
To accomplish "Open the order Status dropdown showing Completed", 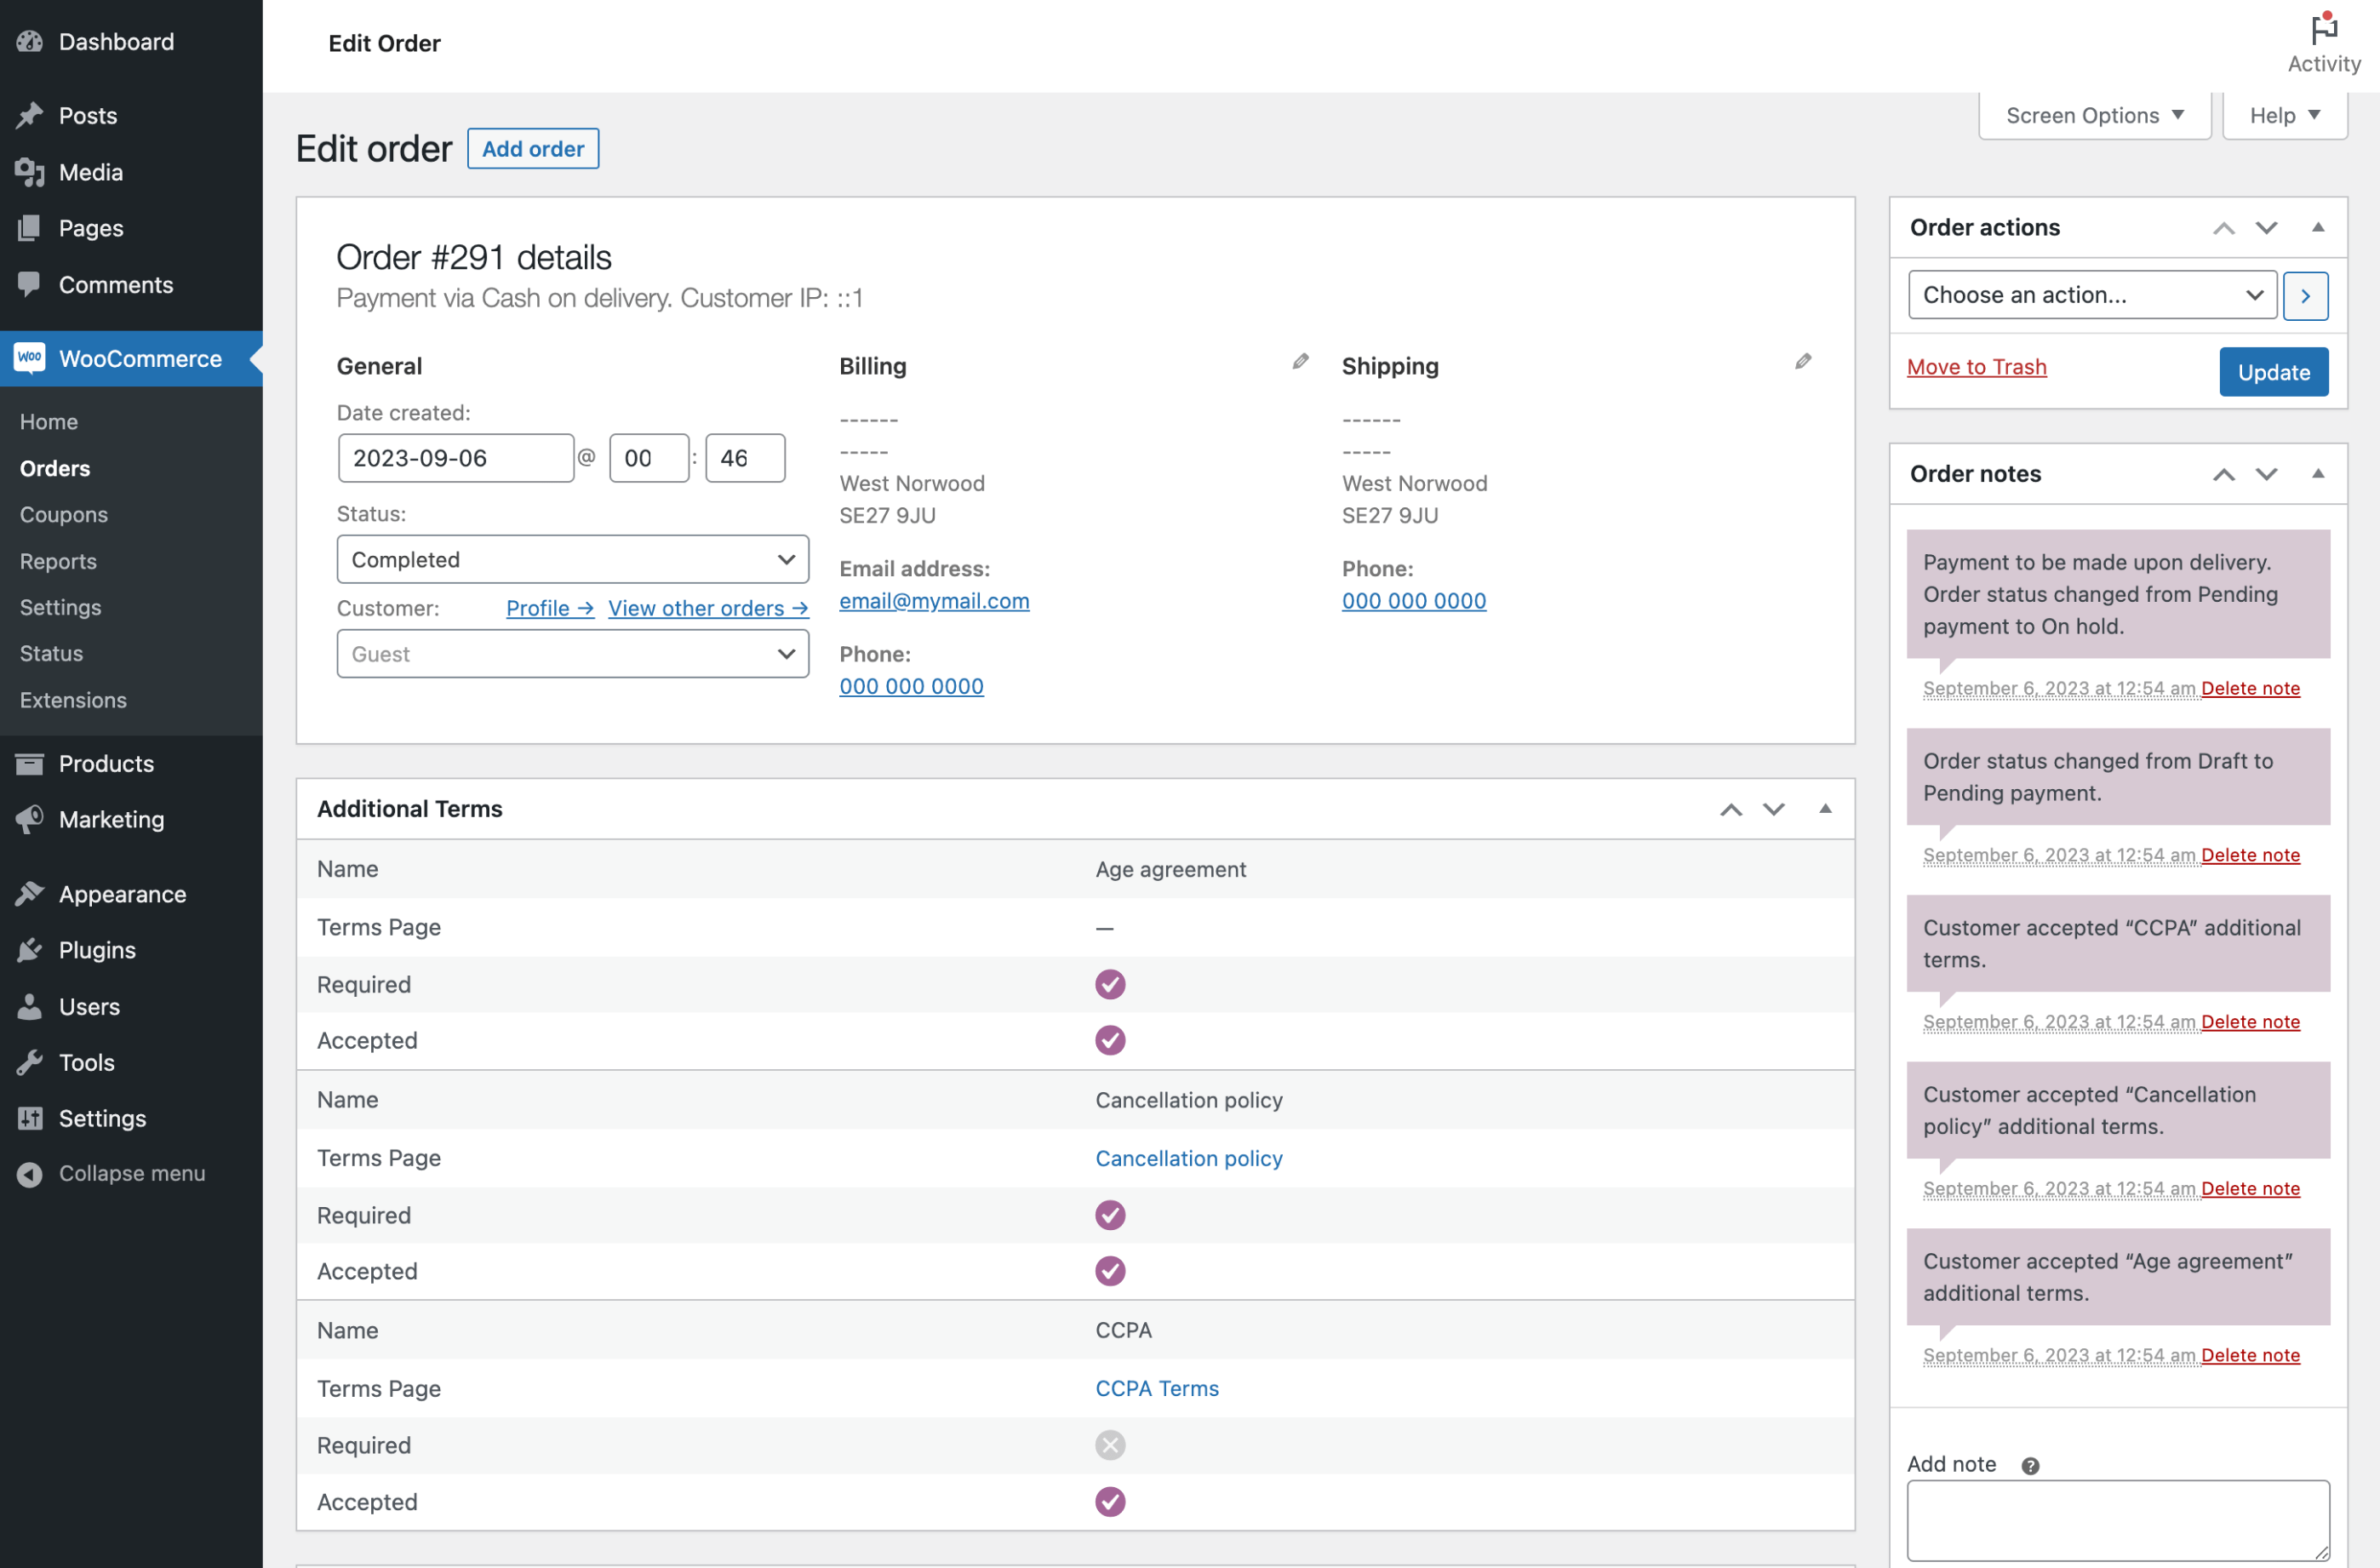I will pos(571,559).
